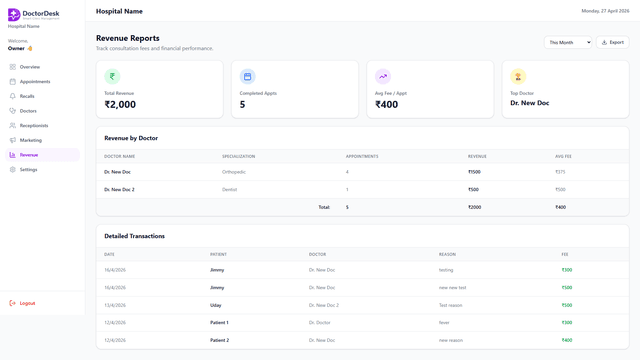The image size is (640, 360).
Task: Click the waving hand emoji beside Owner
Action: click(x=30, y=49)
